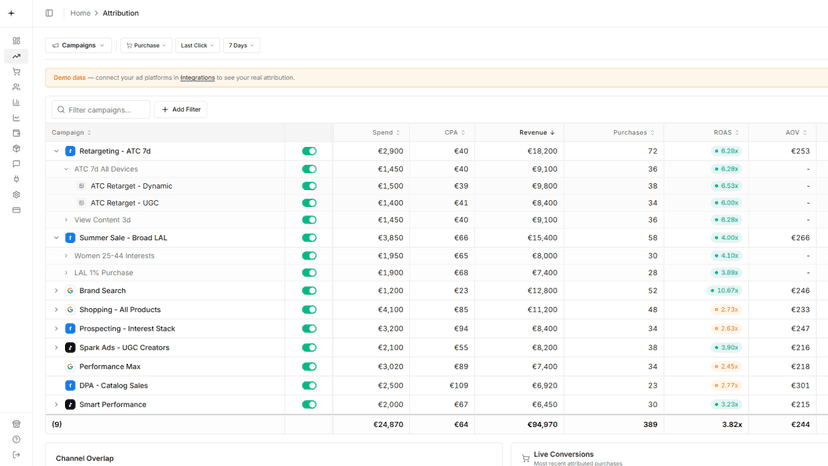Toggle Brand Search campaign switch
This screenshot has height=466, width=828.
[309, 291]
